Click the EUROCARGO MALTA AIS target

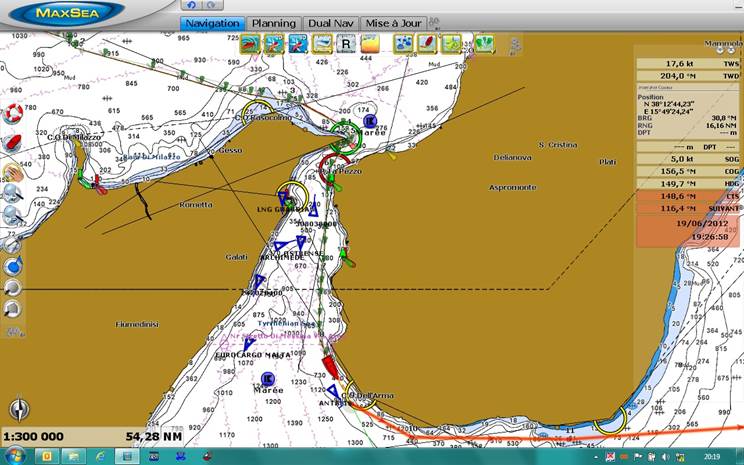(248, 344)
